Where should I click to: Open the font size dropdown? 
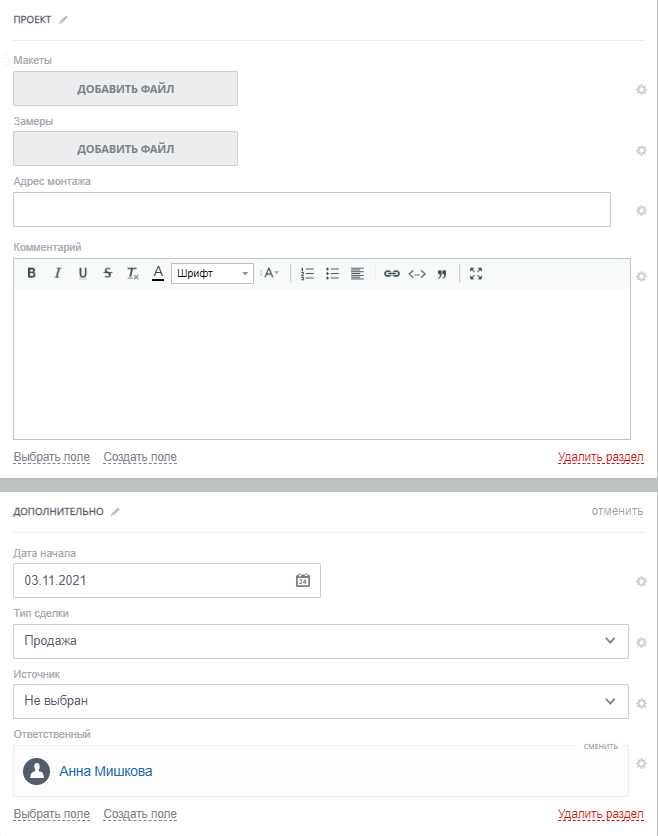(x=270, y=274)
